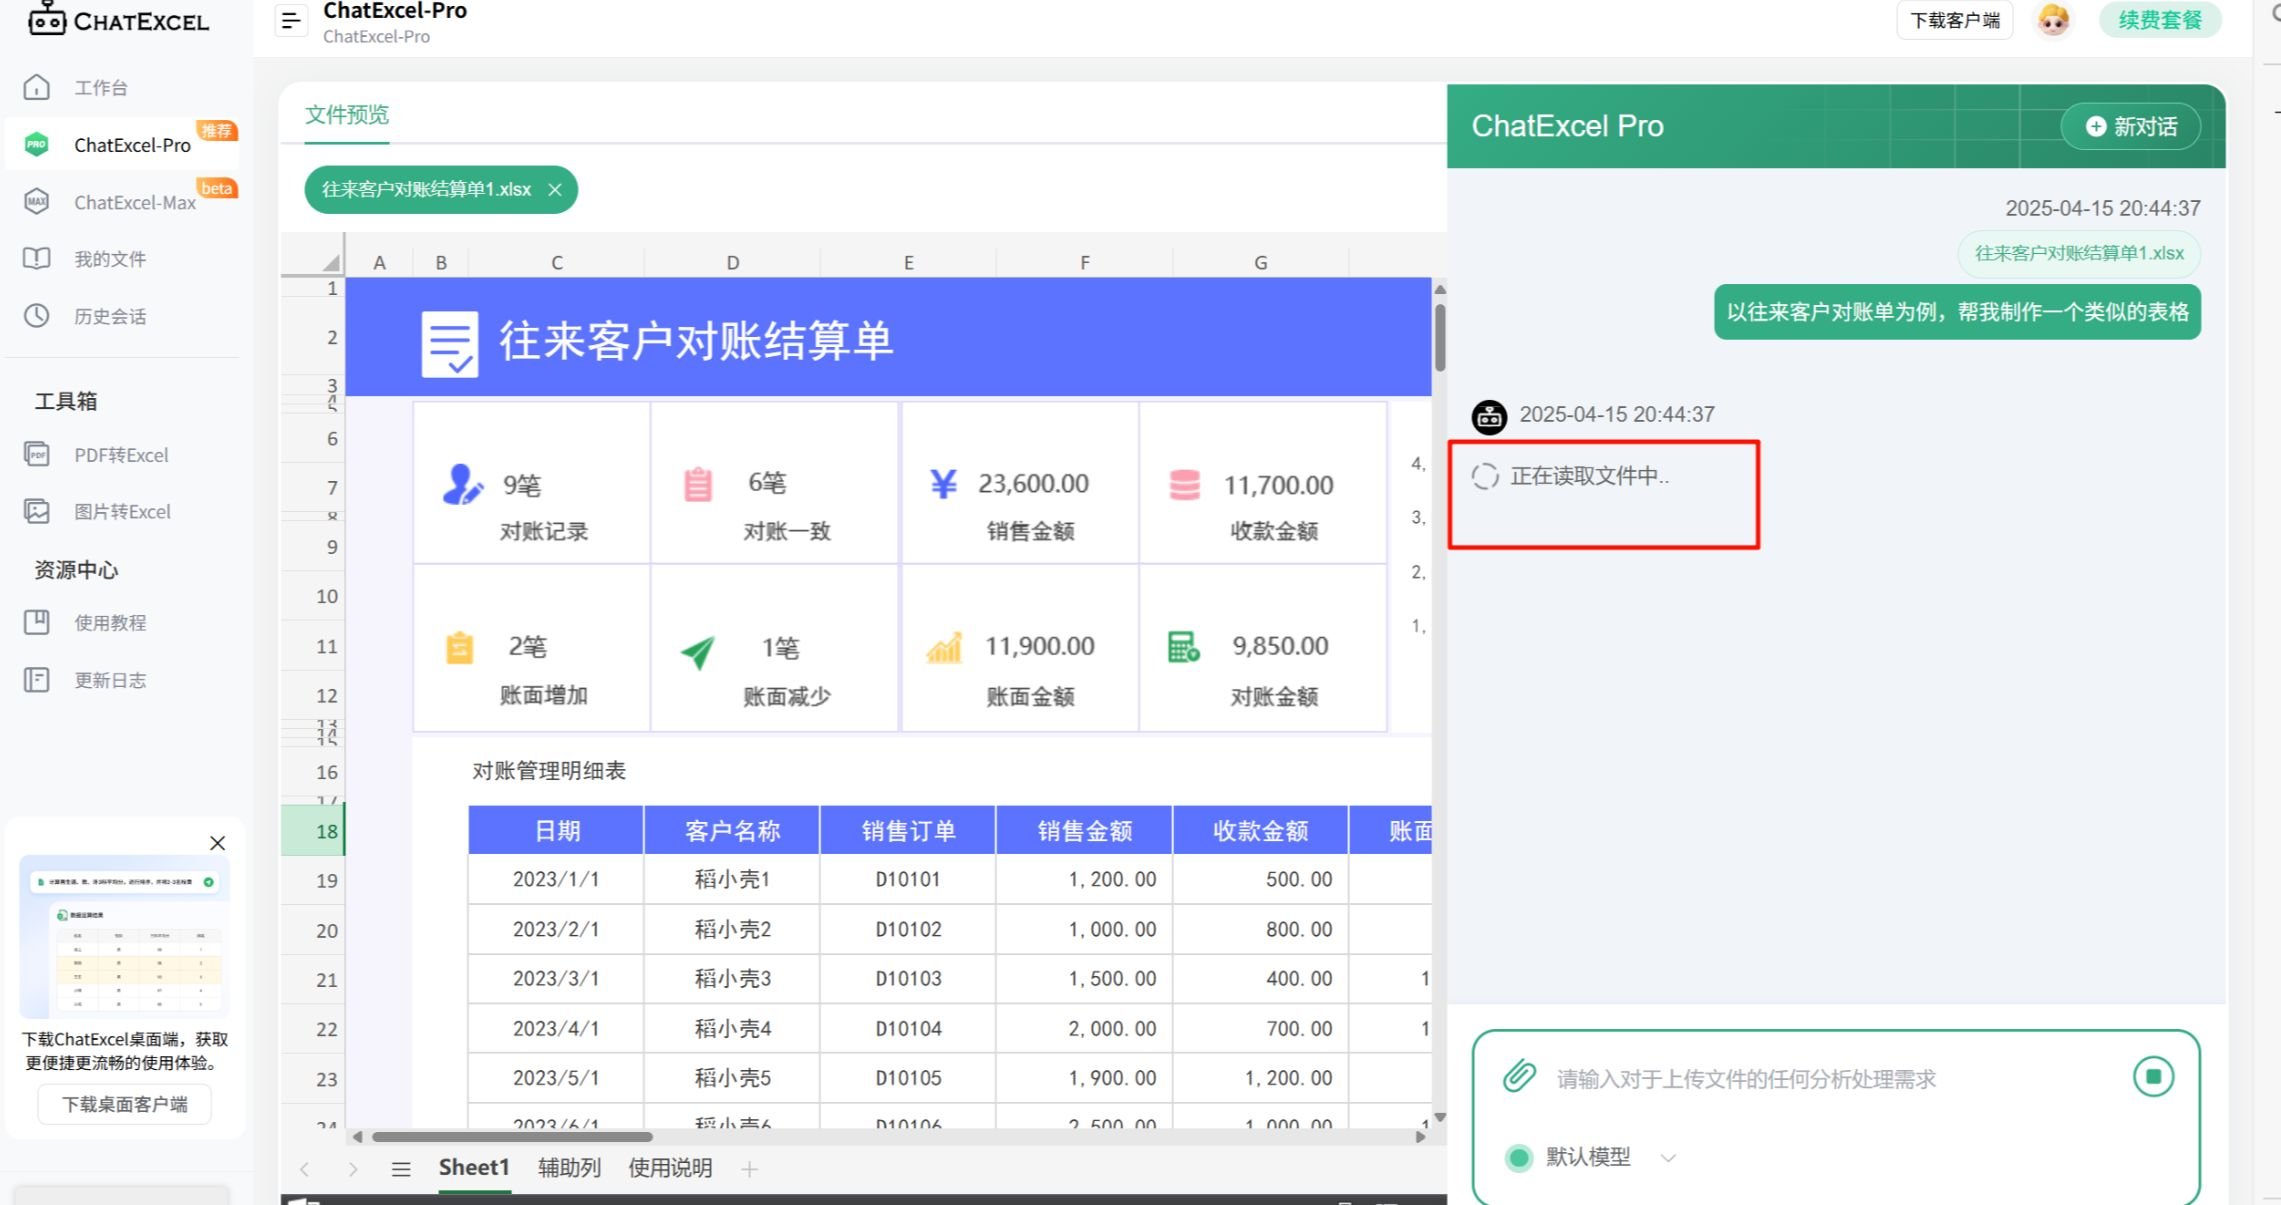This screenshot has width=2281, height=1205.
Task: Click cell with order D10104
Action: pyautogui.click(x=908, y=1029)
